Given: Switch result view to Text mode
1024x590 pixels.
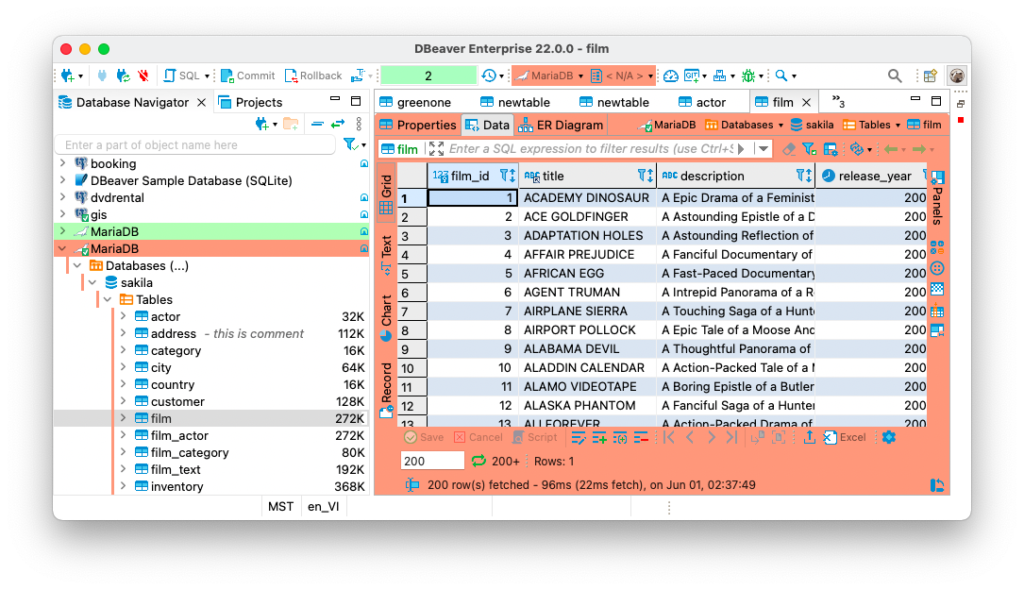Looking at the screenshot, I should click(386, 255).
